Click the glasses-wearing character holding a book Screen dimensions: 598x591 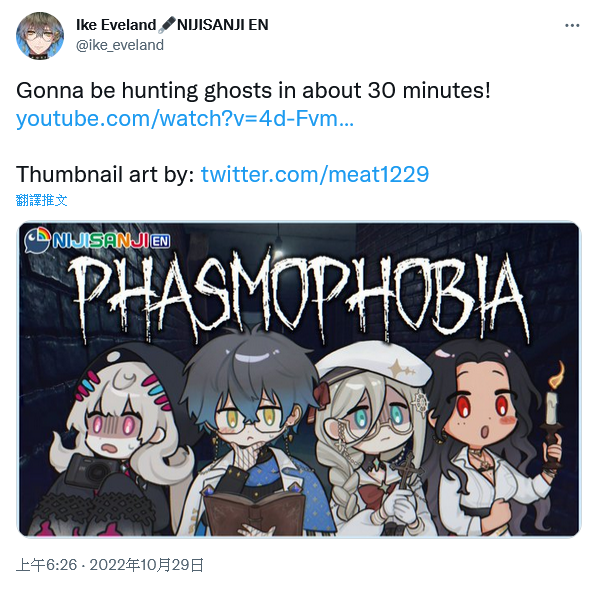pos(256,433)
